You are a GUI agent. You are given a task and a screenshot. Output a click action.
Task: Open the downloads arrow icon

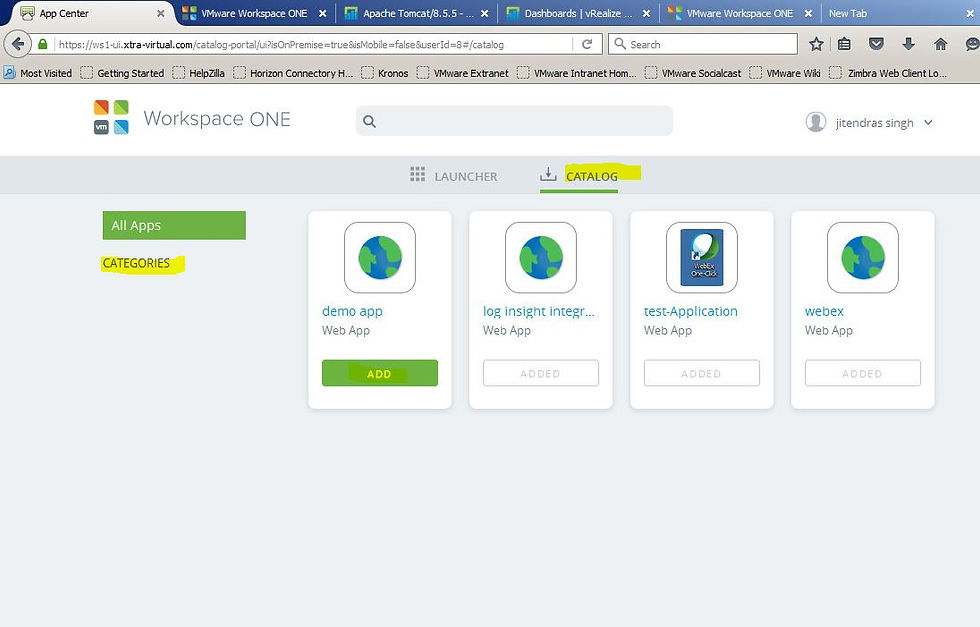click(x=909, y=44)
